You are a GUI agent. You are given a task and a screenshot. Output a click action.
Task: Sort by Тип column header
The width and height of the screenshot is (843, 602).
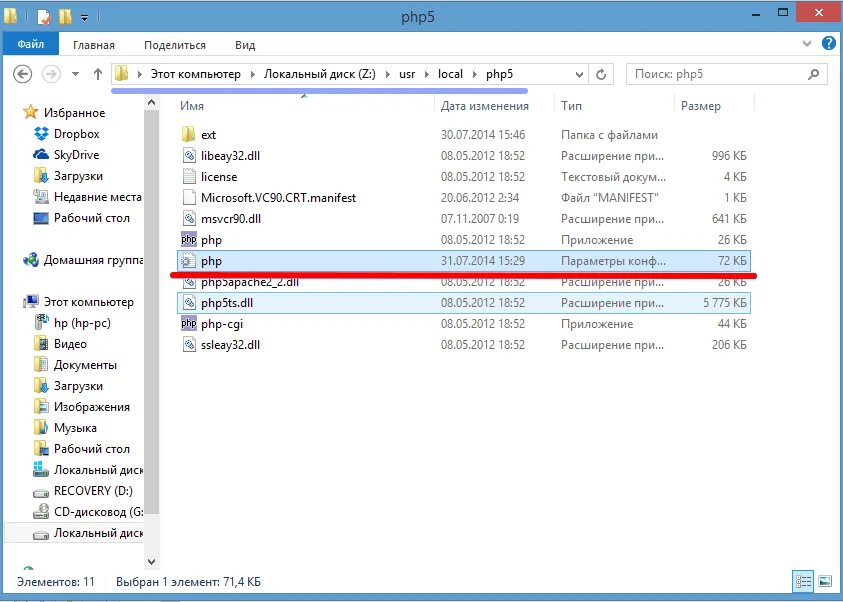pyautogui.click(x=571, y=106)
